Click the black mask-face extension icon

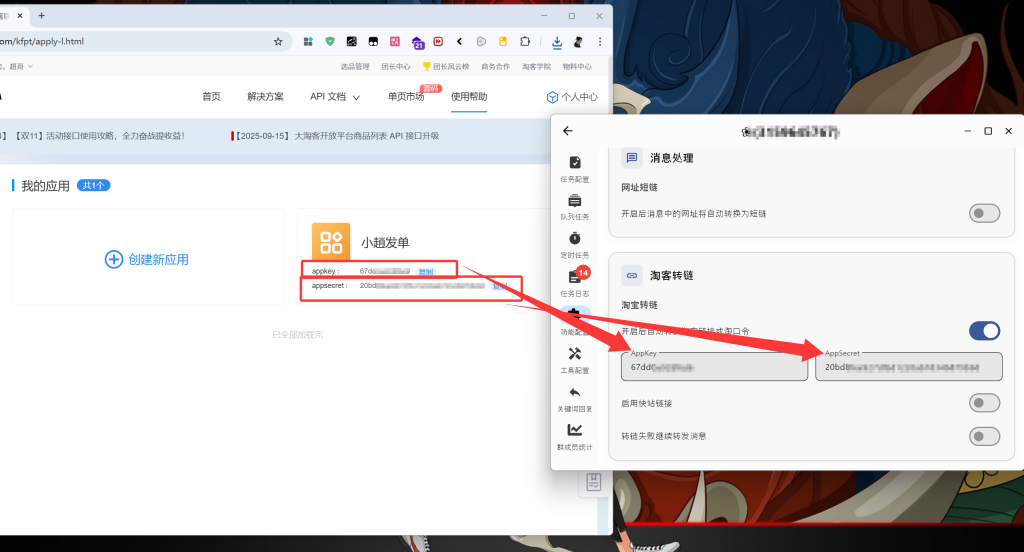pyautogui.click(x=373, y=41)
